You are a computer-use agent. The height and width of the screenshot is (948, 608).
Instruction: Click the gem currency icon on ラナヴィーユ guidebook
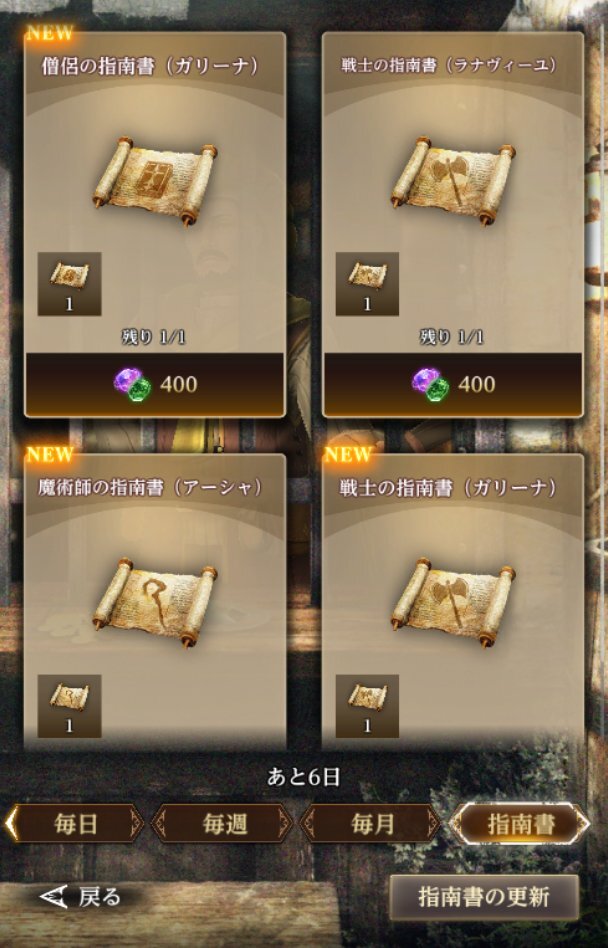click(430, 385)
